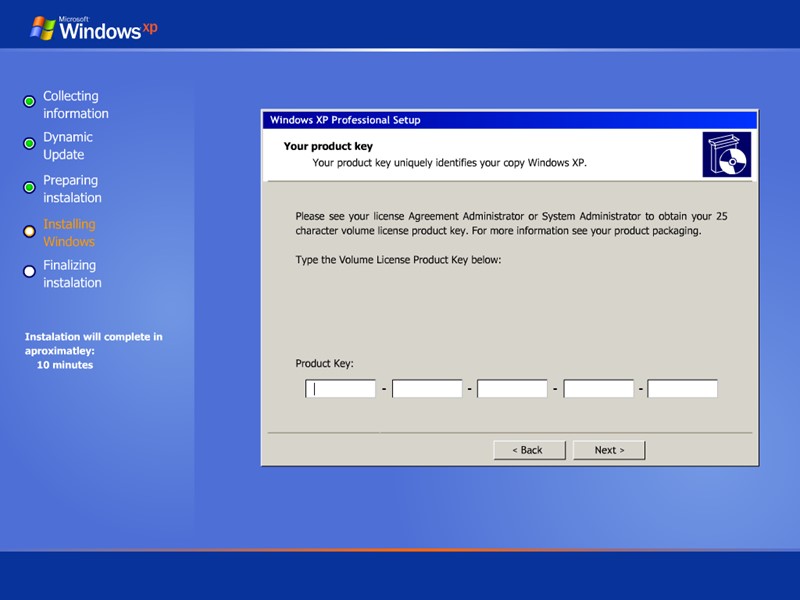Go back with the Back button
The image size is (800, 600).
coord(529,450)
